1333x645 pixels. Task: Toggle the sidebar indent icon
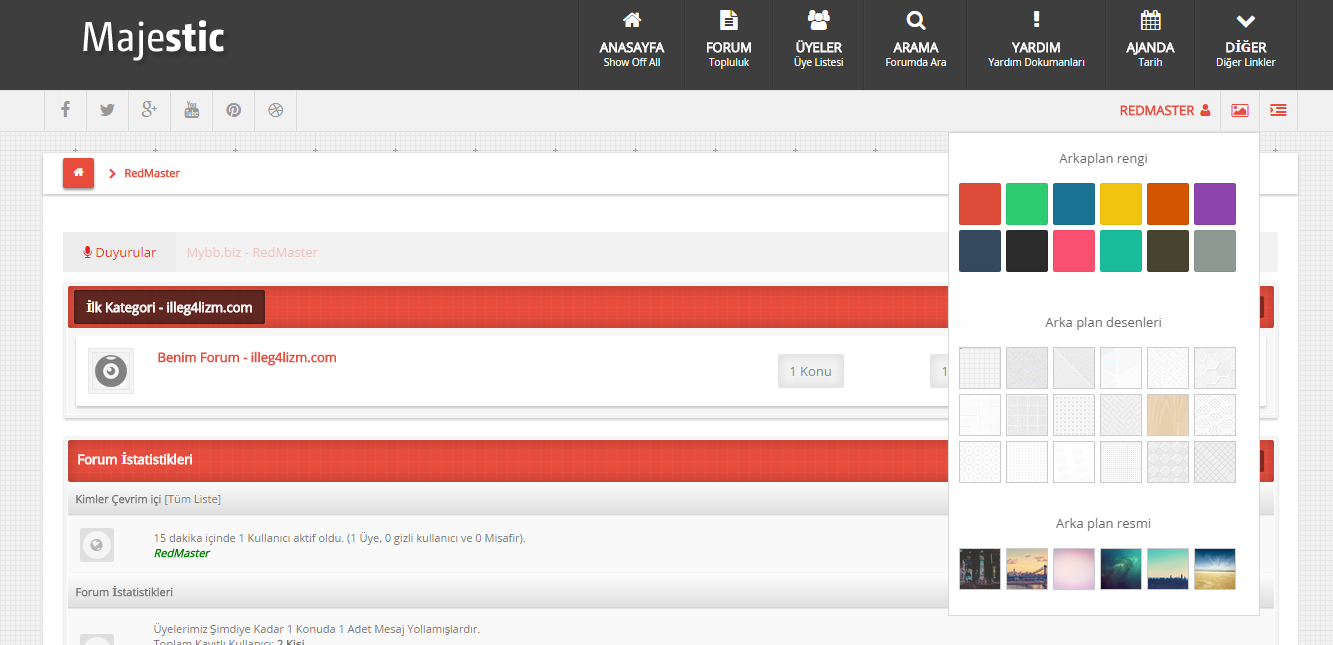1278,110
